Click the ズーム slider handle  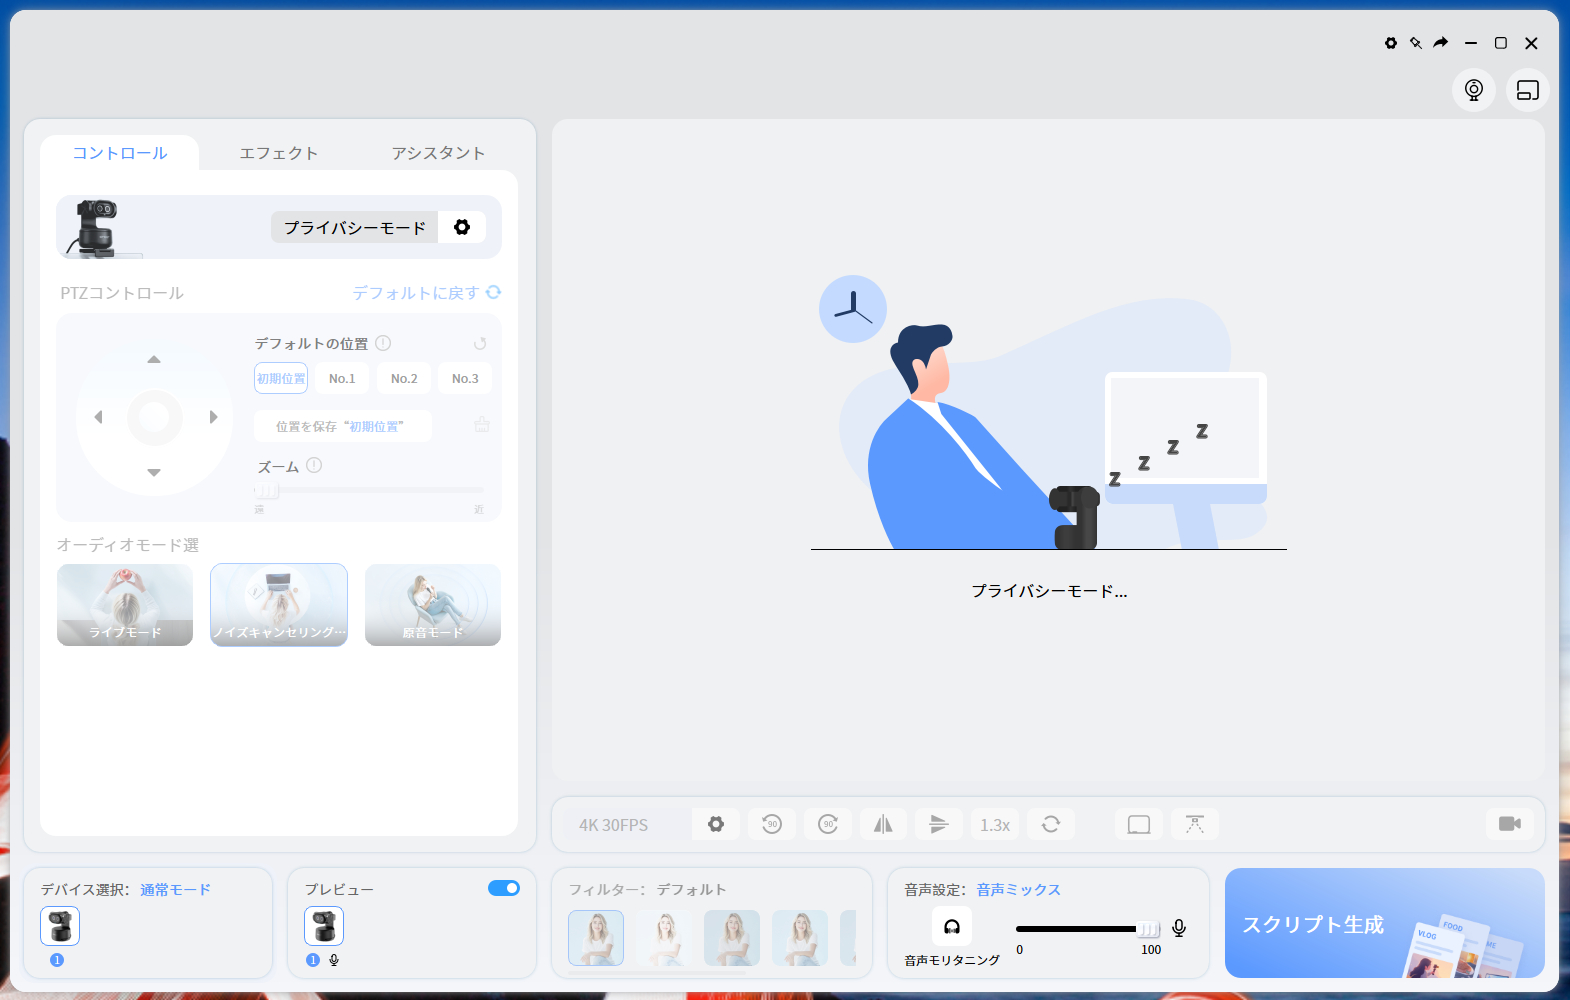[266, 490]
